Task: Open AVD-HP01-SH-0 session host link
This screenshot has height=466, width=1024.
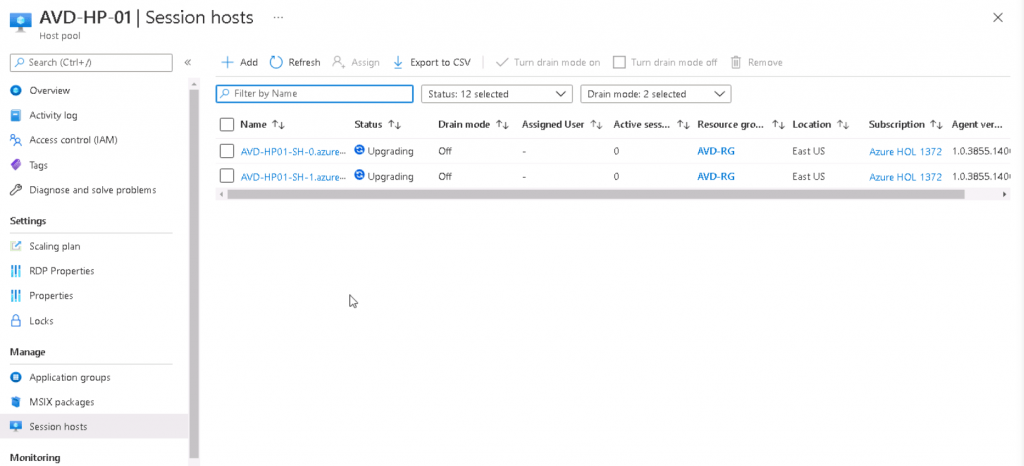Action: point(293,151)
